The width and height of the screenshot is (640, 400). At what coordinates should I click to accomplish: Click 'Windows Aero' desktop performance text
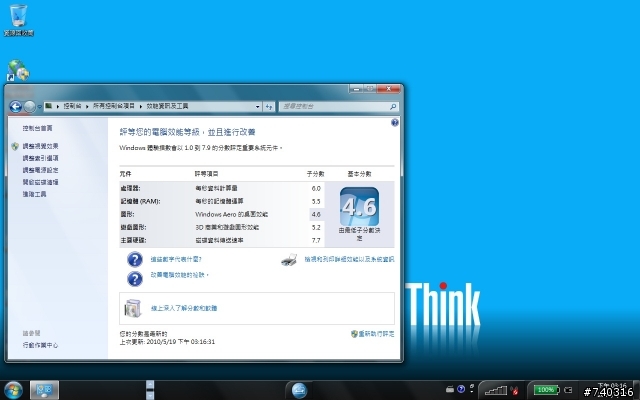231,214
